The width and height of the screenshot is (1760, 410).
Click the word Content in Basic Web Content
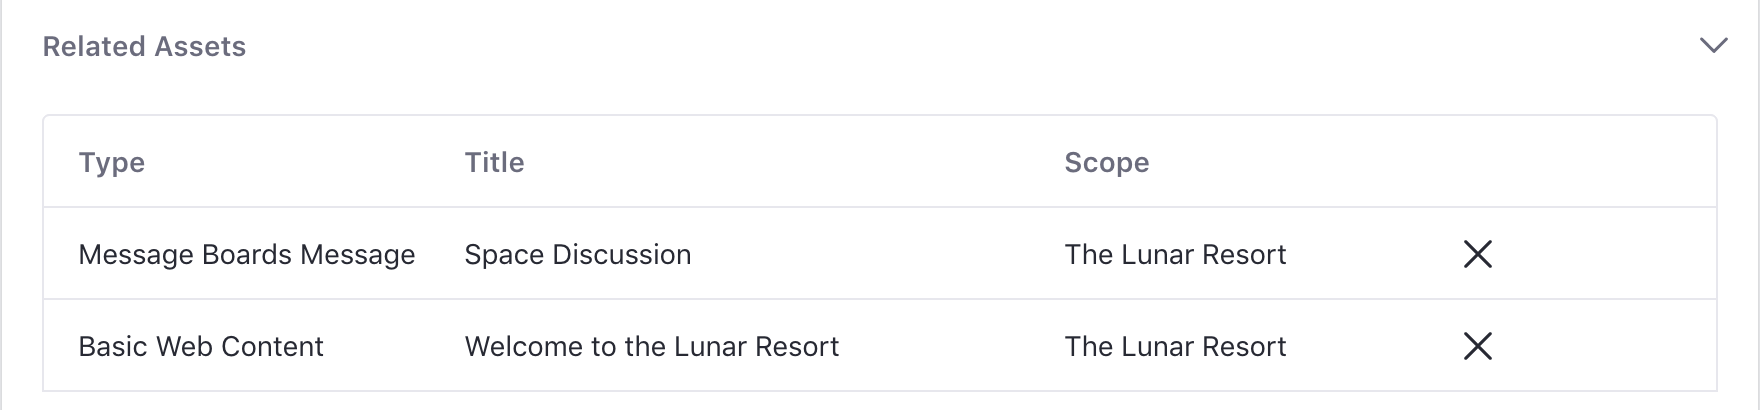tap(272, 346)
